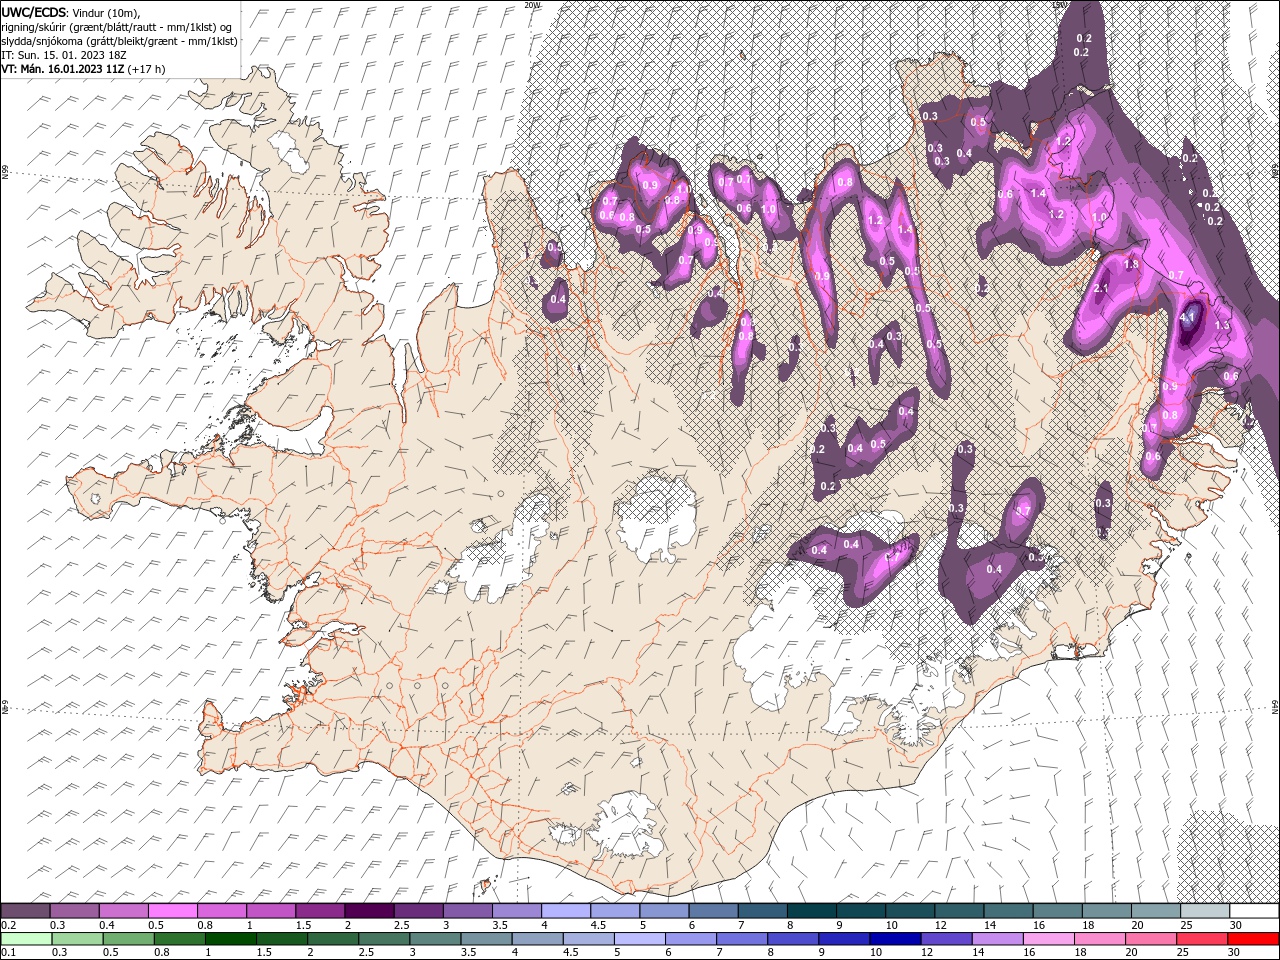Screen dimensions: 1280x960
Task: Pick the 0.5–0.8 bright pink snow legend swatch
Action: [172, 911]
